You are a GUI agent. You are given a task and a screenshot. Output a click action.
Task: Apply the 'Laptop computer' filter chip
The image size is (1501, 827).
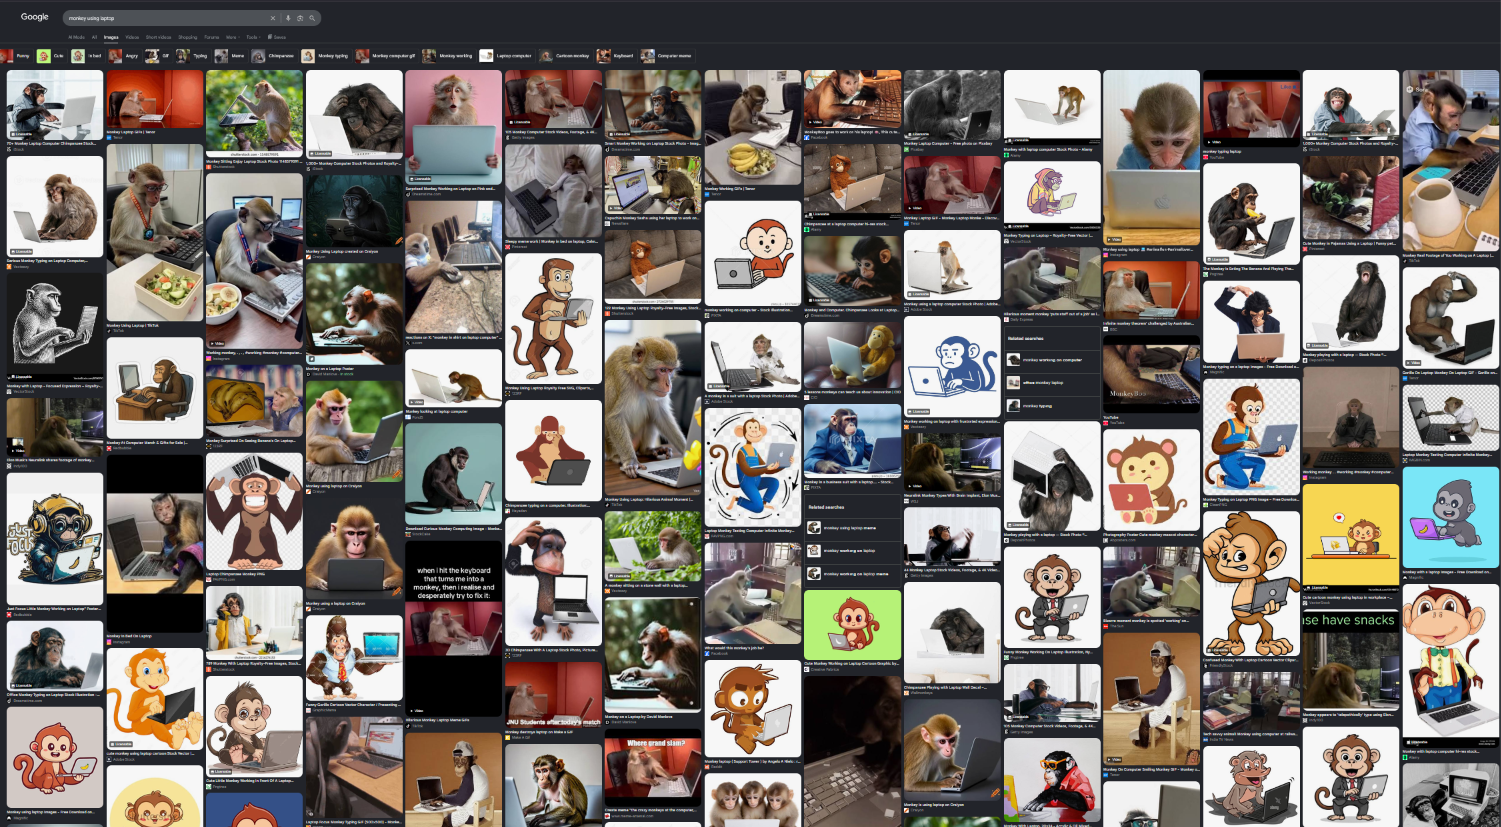[x=507, y=56]
